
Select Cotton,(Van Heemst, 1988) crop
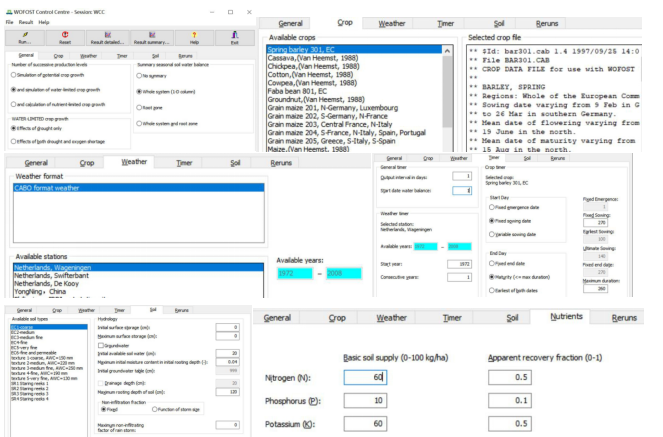point(310,74)
